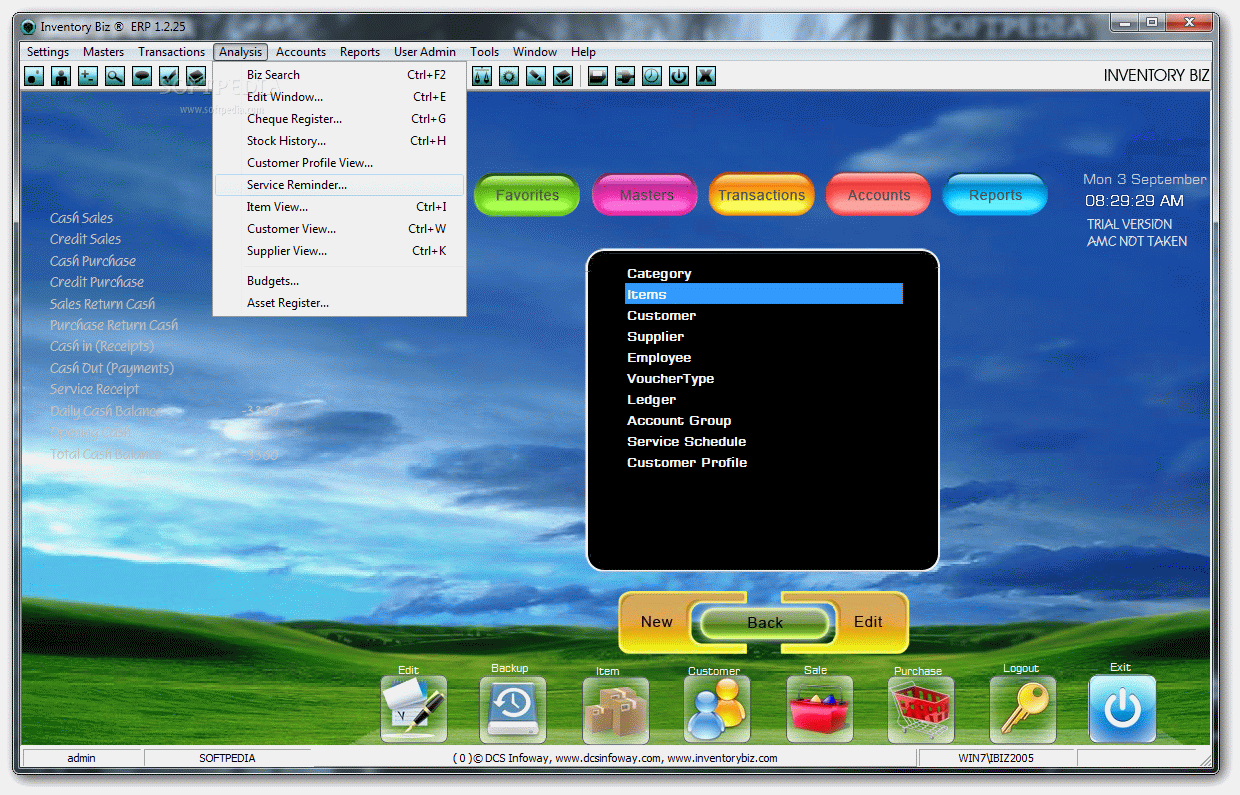This screenshot has width=1240, height=795.
Task: Click the magnifying glass toolbar icon
Action: (115, 75)
